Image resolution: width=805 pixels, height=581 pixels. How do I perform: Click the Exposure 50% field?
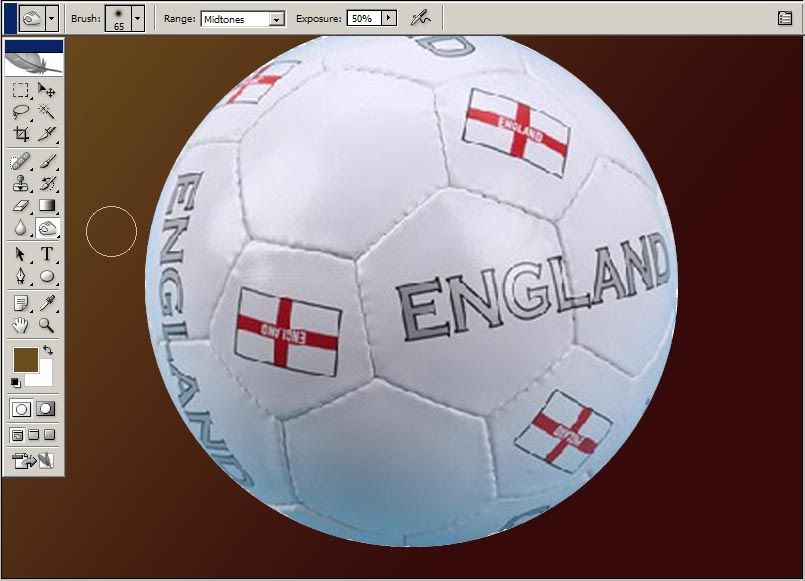tap(365, 18)
